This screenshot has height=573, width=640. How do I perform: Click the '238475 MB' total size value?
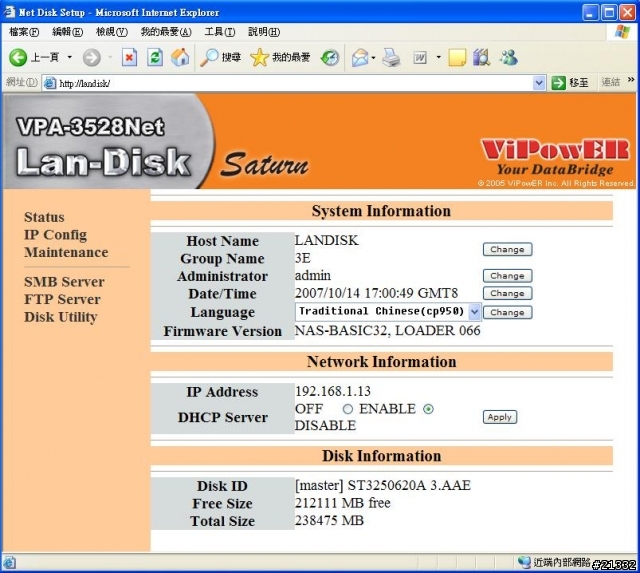pos(329,520)
